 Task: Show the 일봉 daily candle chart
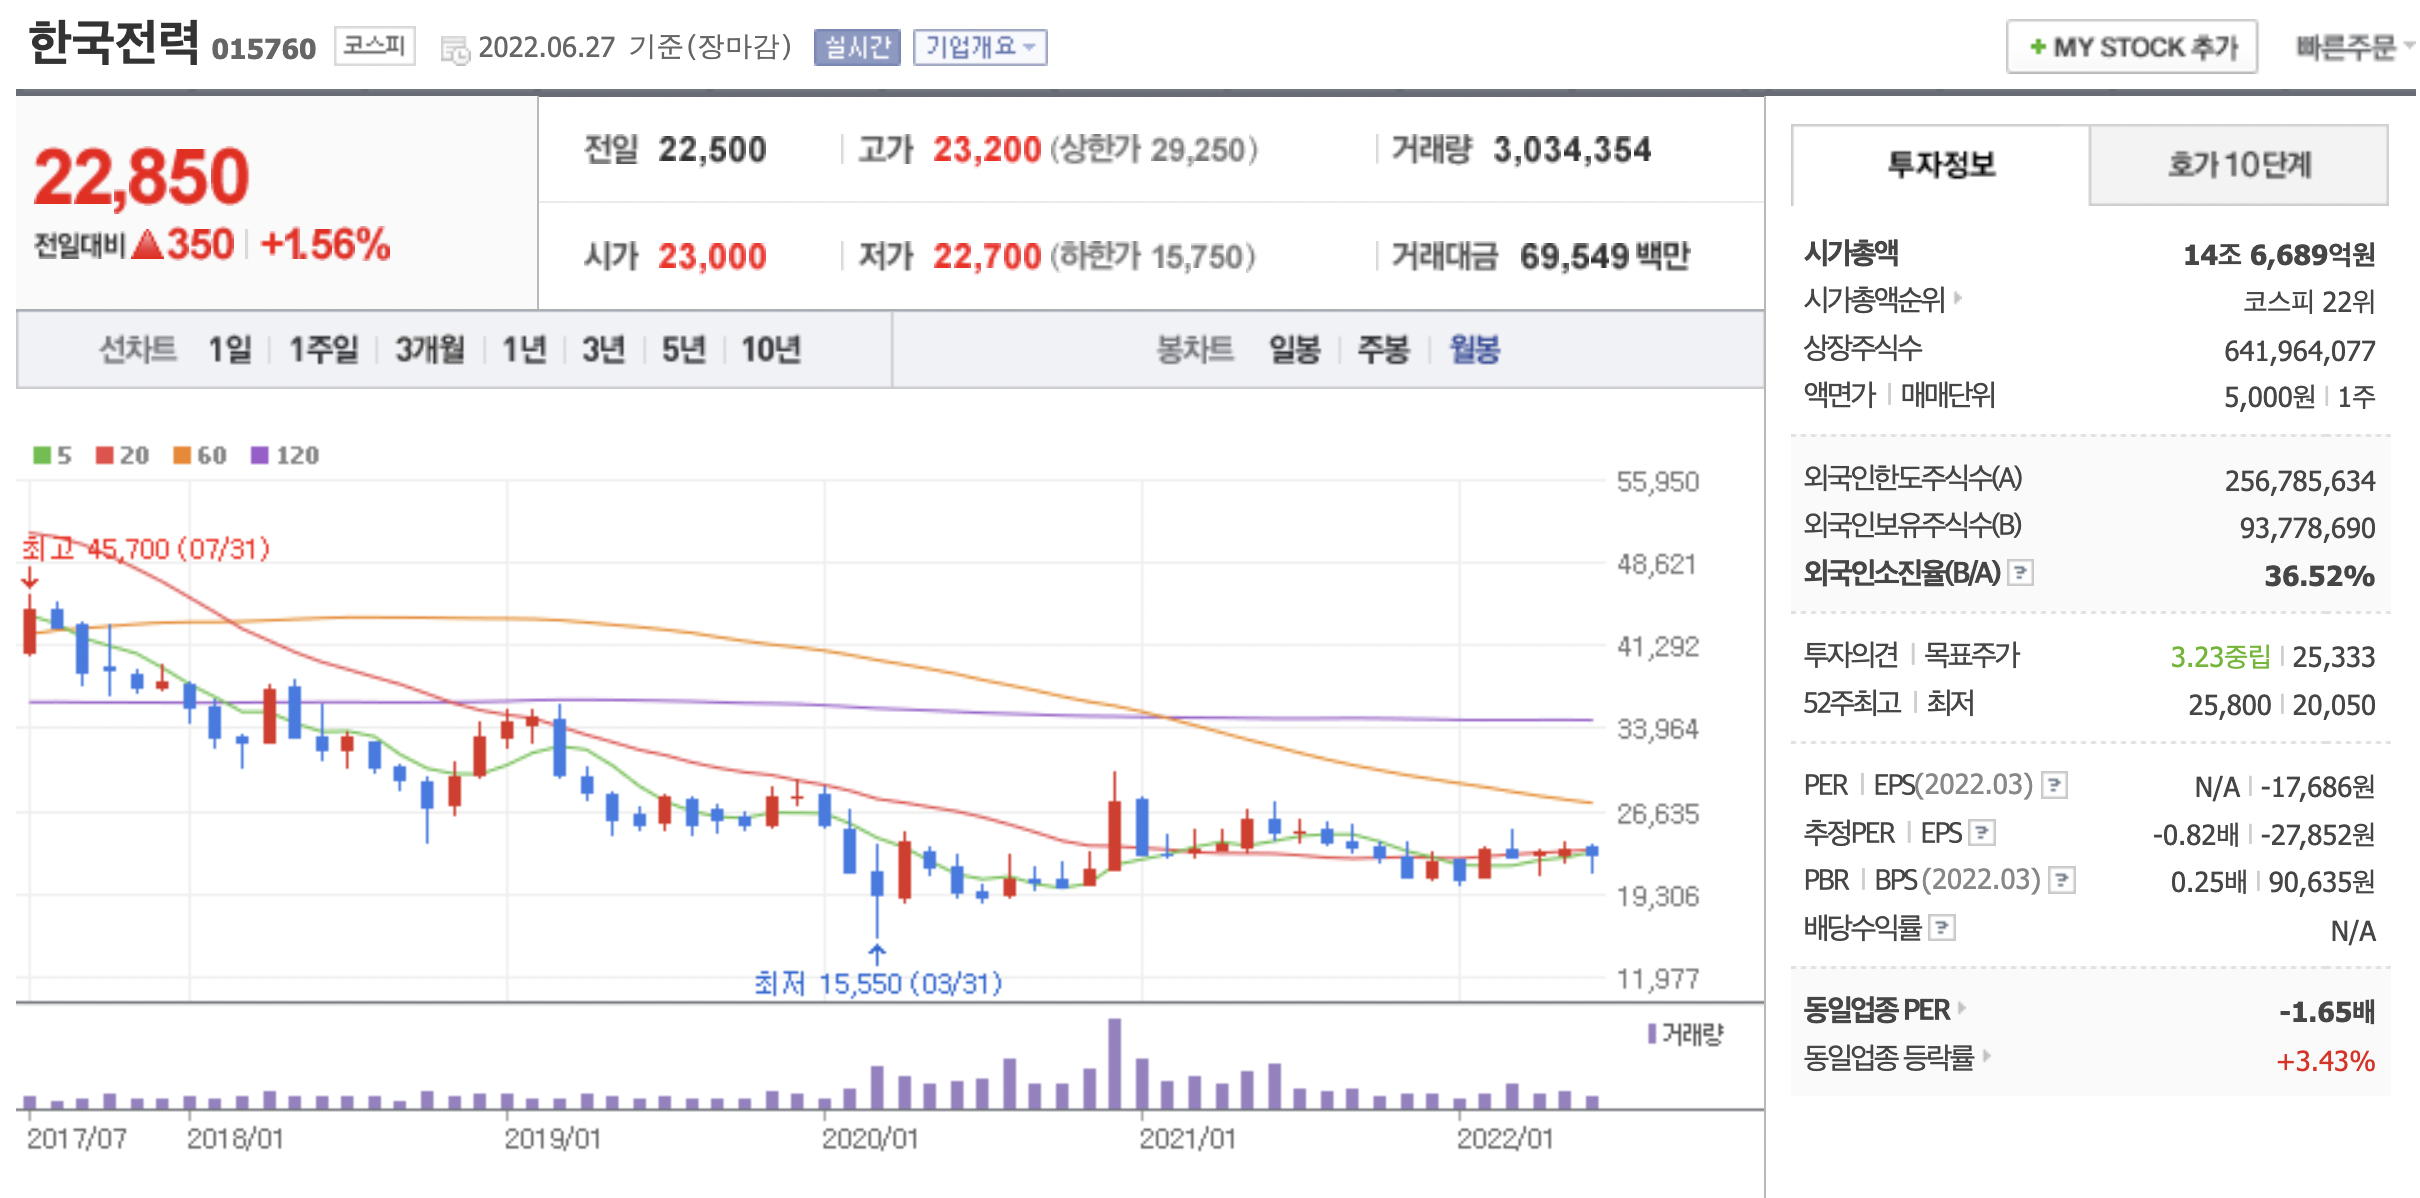pyautogui.click(x=1295, y=349)
